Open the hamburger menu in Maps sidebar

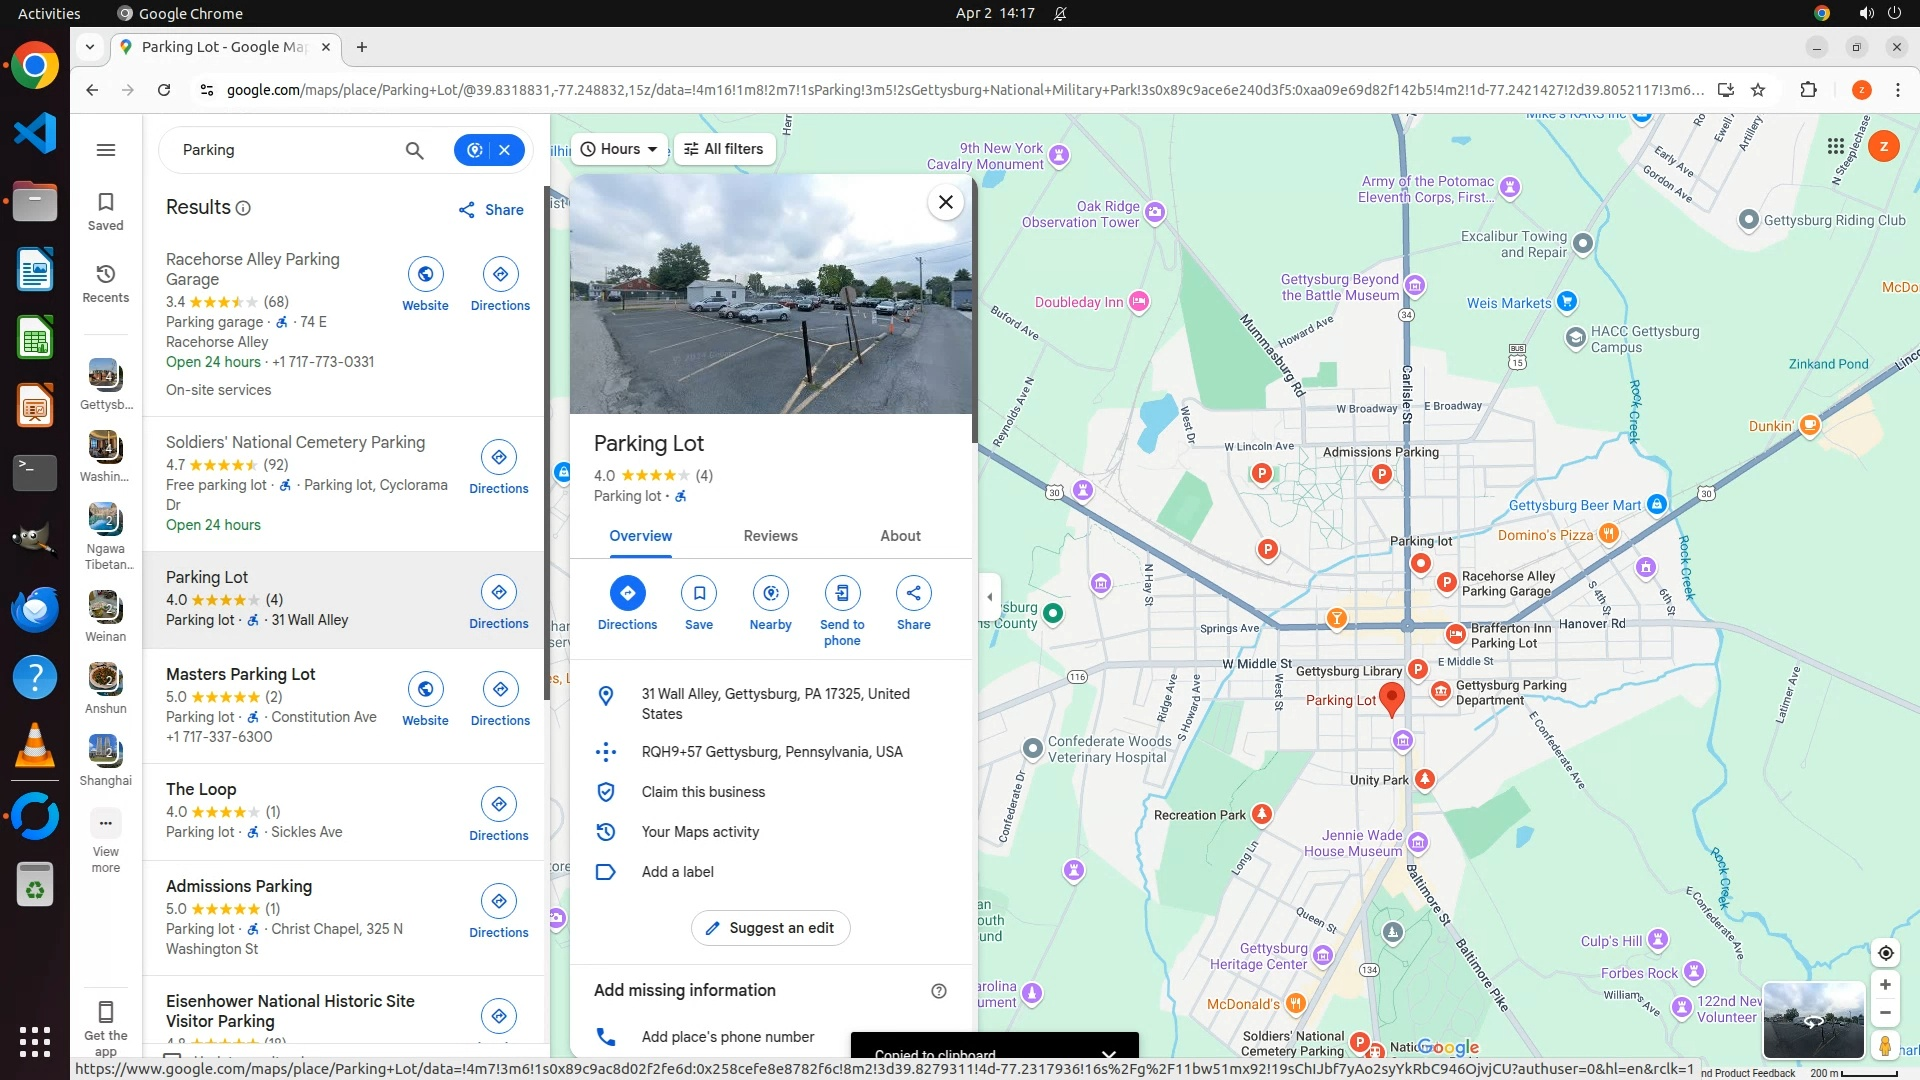pos(106,150)
